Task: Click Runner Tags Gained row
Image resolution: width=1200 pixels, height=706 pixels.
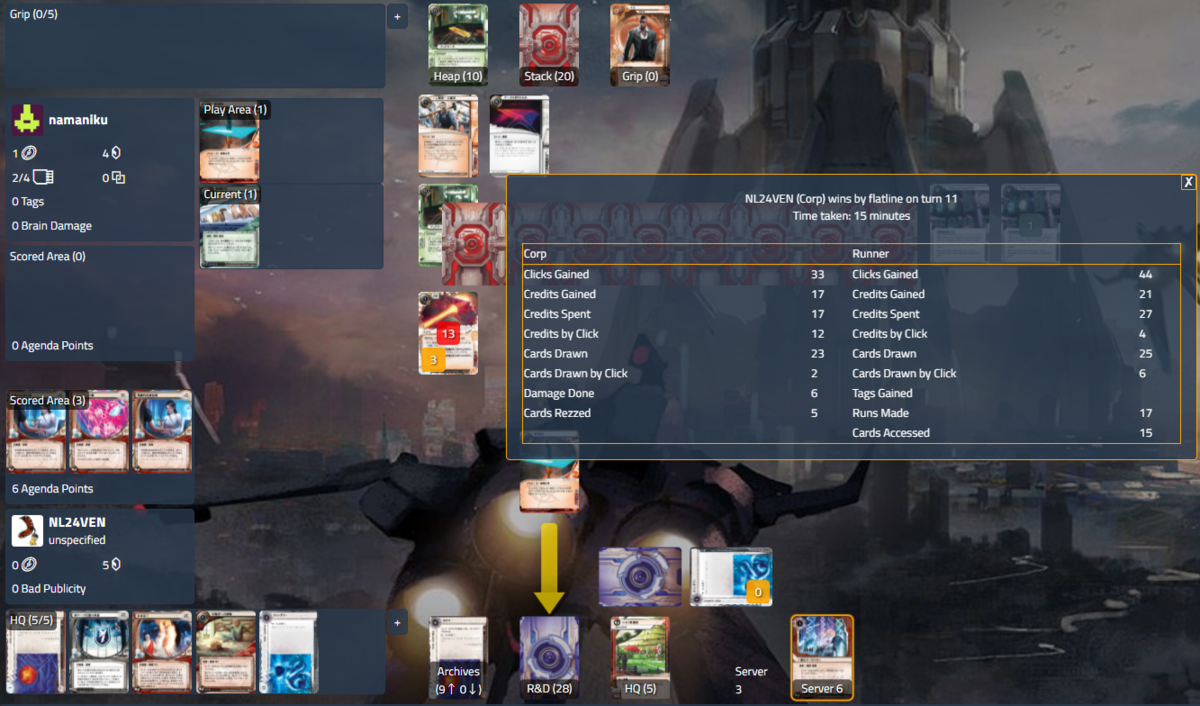Action: coord(1014,393)
